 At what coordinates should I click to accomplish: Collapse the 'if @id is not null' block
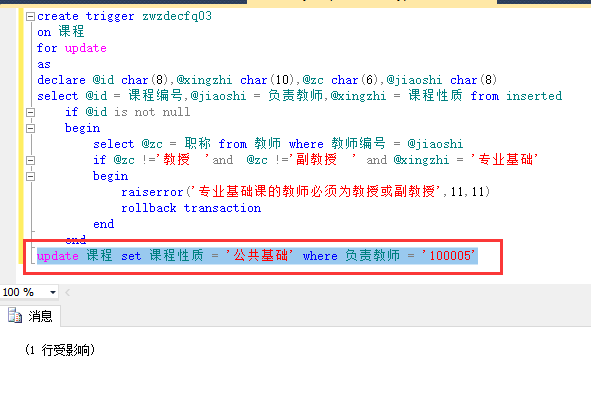[x=30, y=112]
